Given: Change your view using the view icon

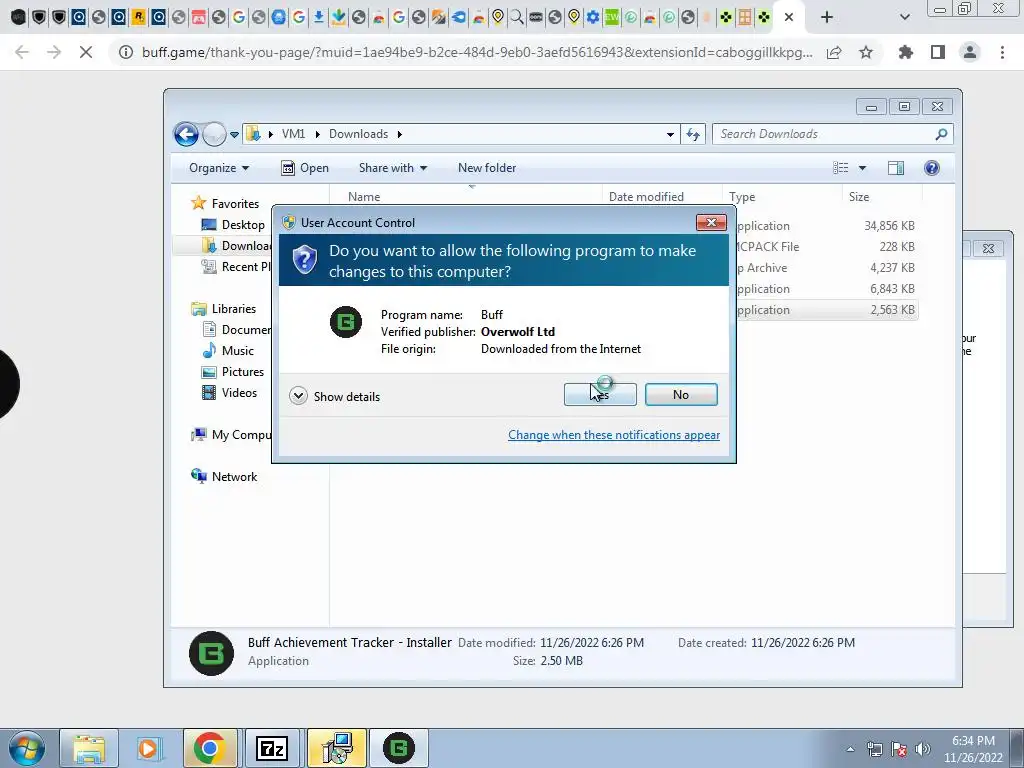Looking at the screenshot, I should [840, 168].
